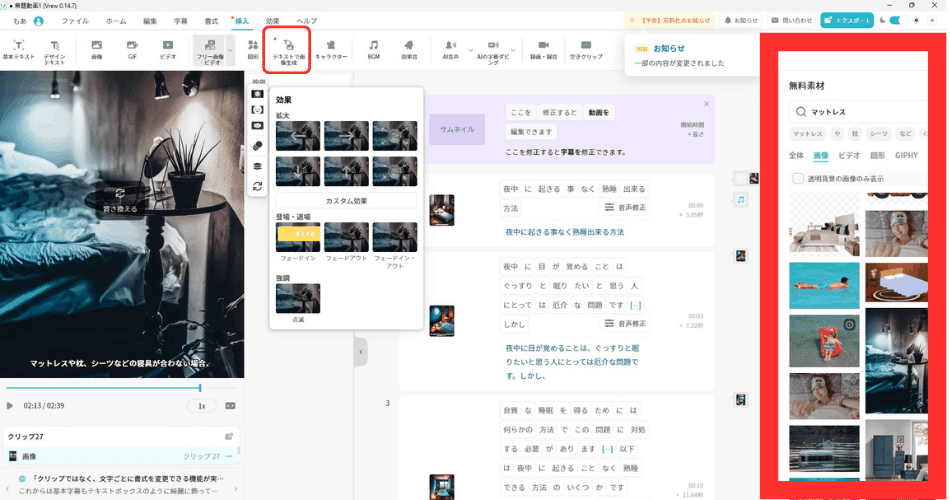Click the サムネイル thumbnail box

457,130
